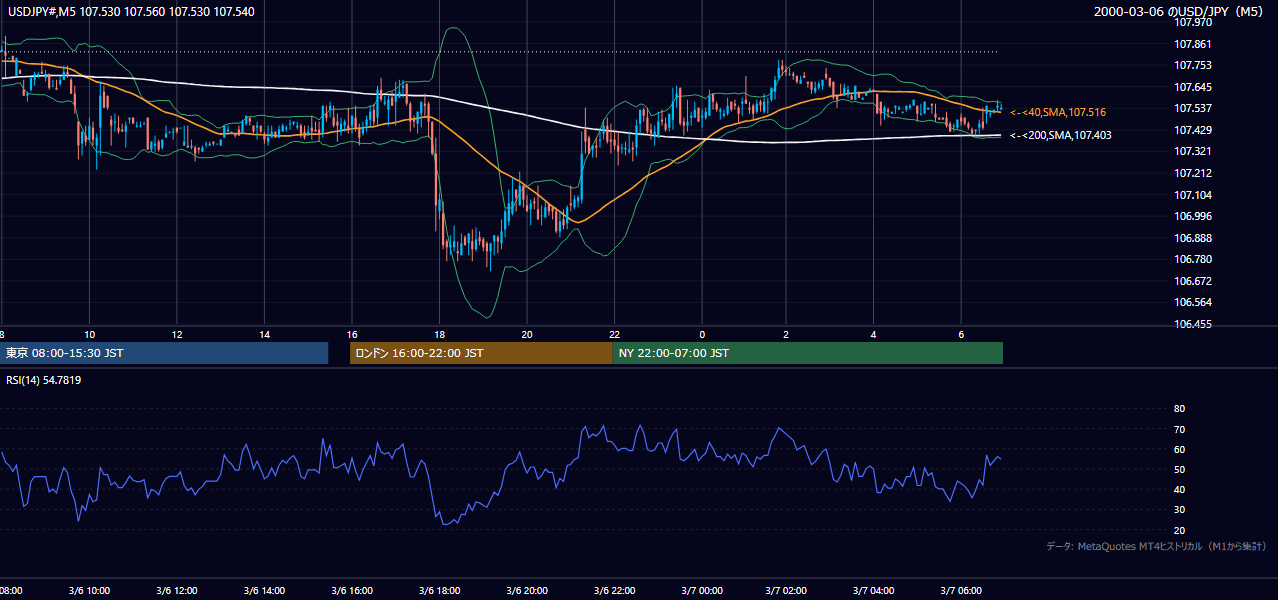The height and width of the screenshot is (600, 1278).
Task: Click the '3/6 22:00' bottom time label
Action: click(614, 591)
